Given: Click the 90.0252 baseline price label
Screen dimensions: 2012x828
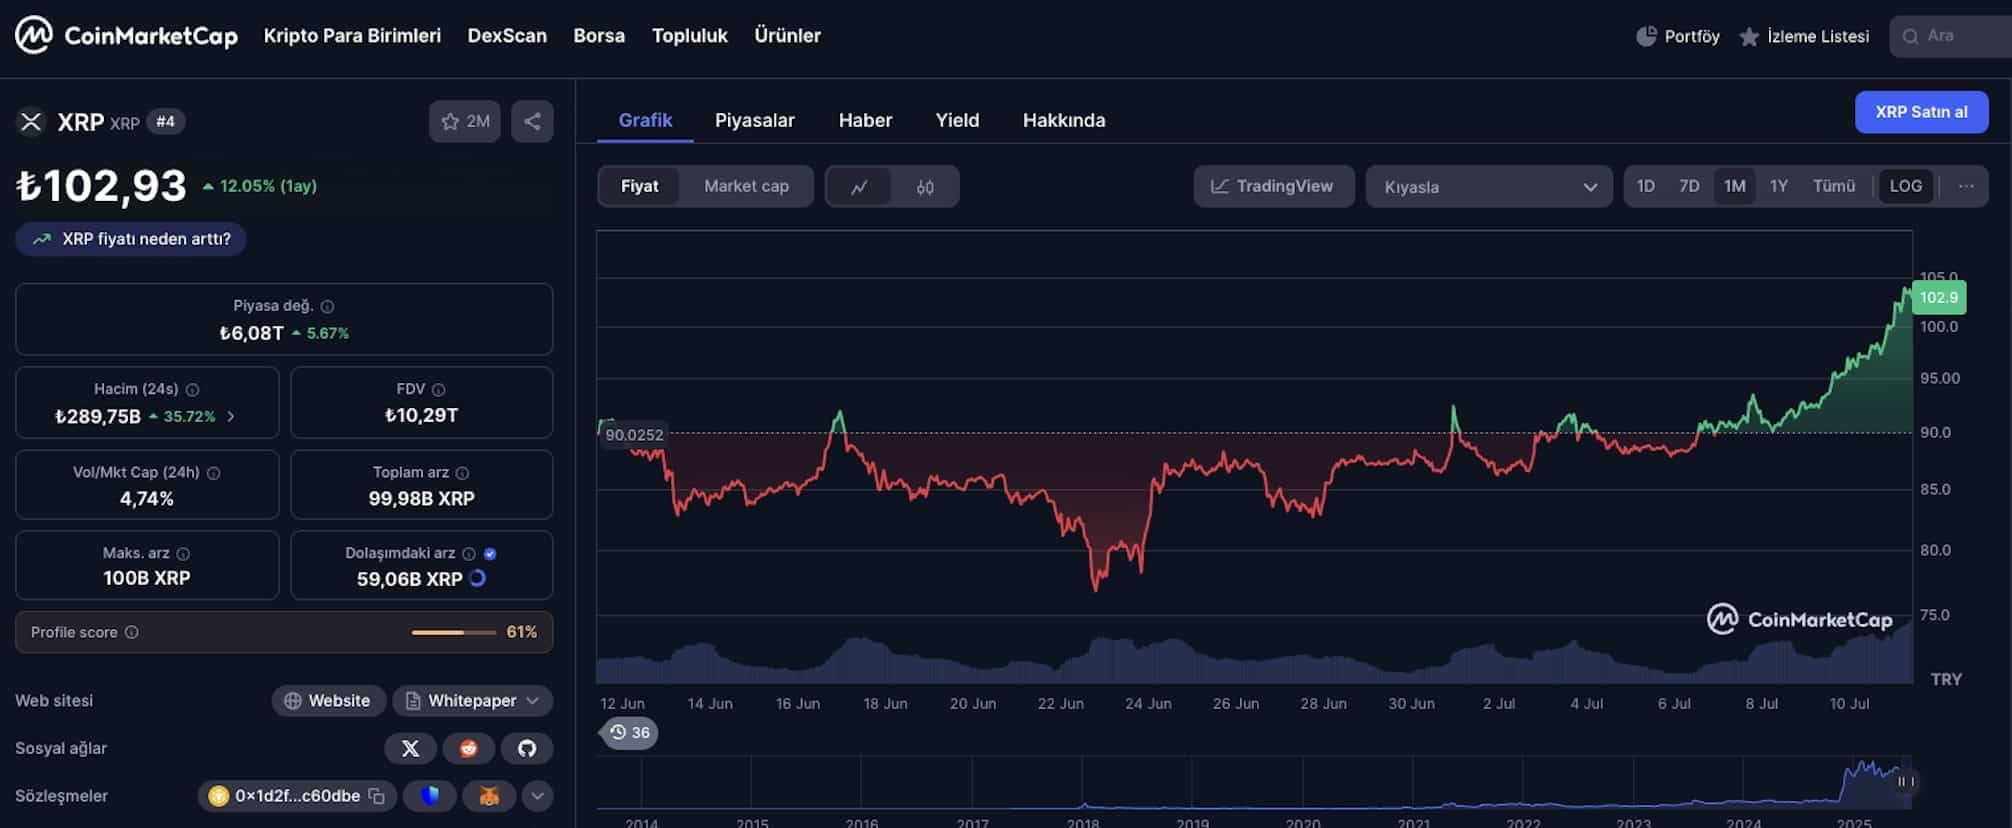Looking at the screenshot, I should pyautogui.click(x=634, y=435).
